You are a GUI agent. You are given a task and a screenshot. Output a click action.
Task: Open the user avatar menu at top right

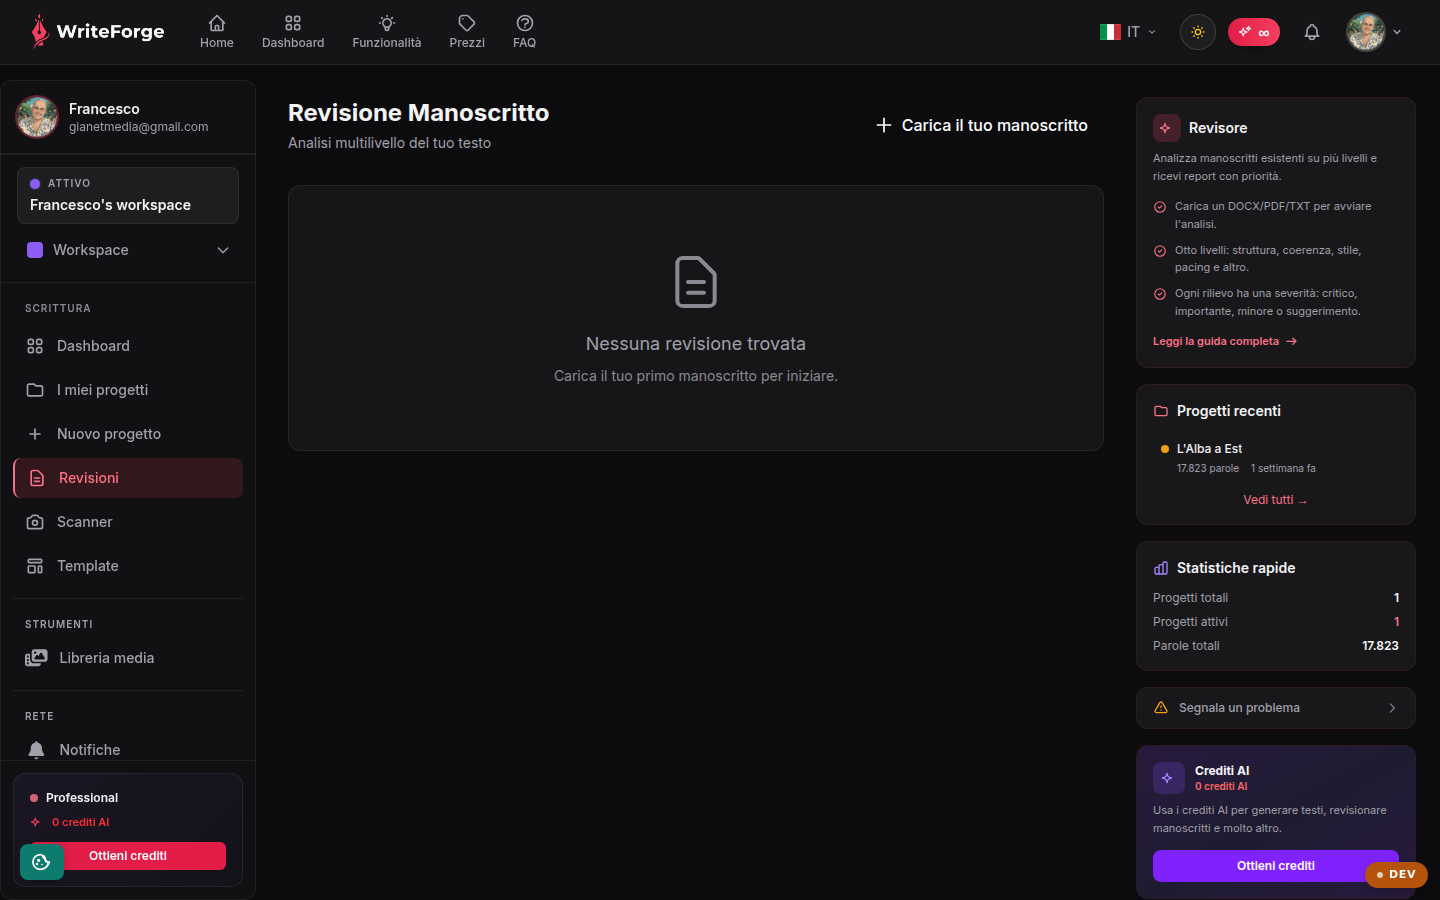(1374, 32)
